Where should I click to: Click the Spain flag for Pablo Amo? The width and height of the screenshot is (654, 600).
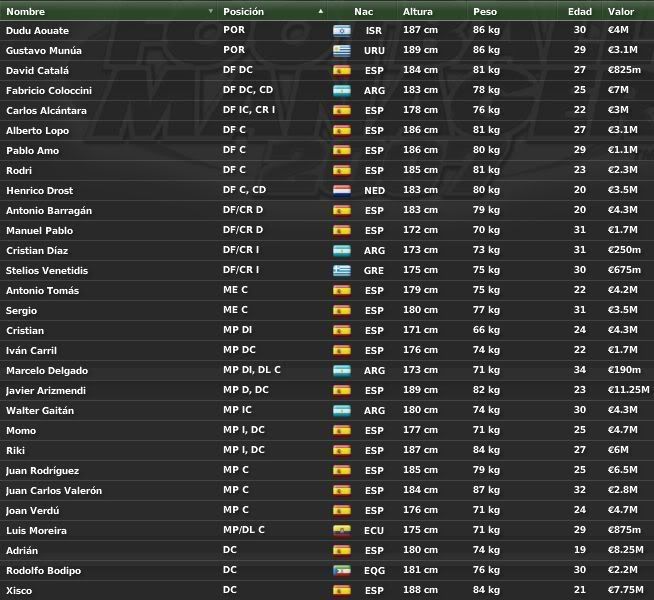click(342, 151)
